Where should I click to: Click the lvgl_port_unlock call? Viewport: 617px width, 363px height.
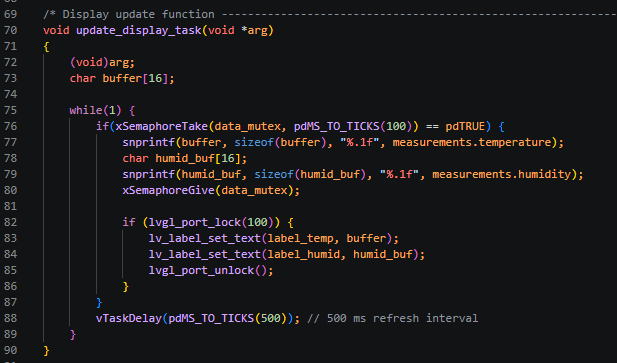coord(201,271)
